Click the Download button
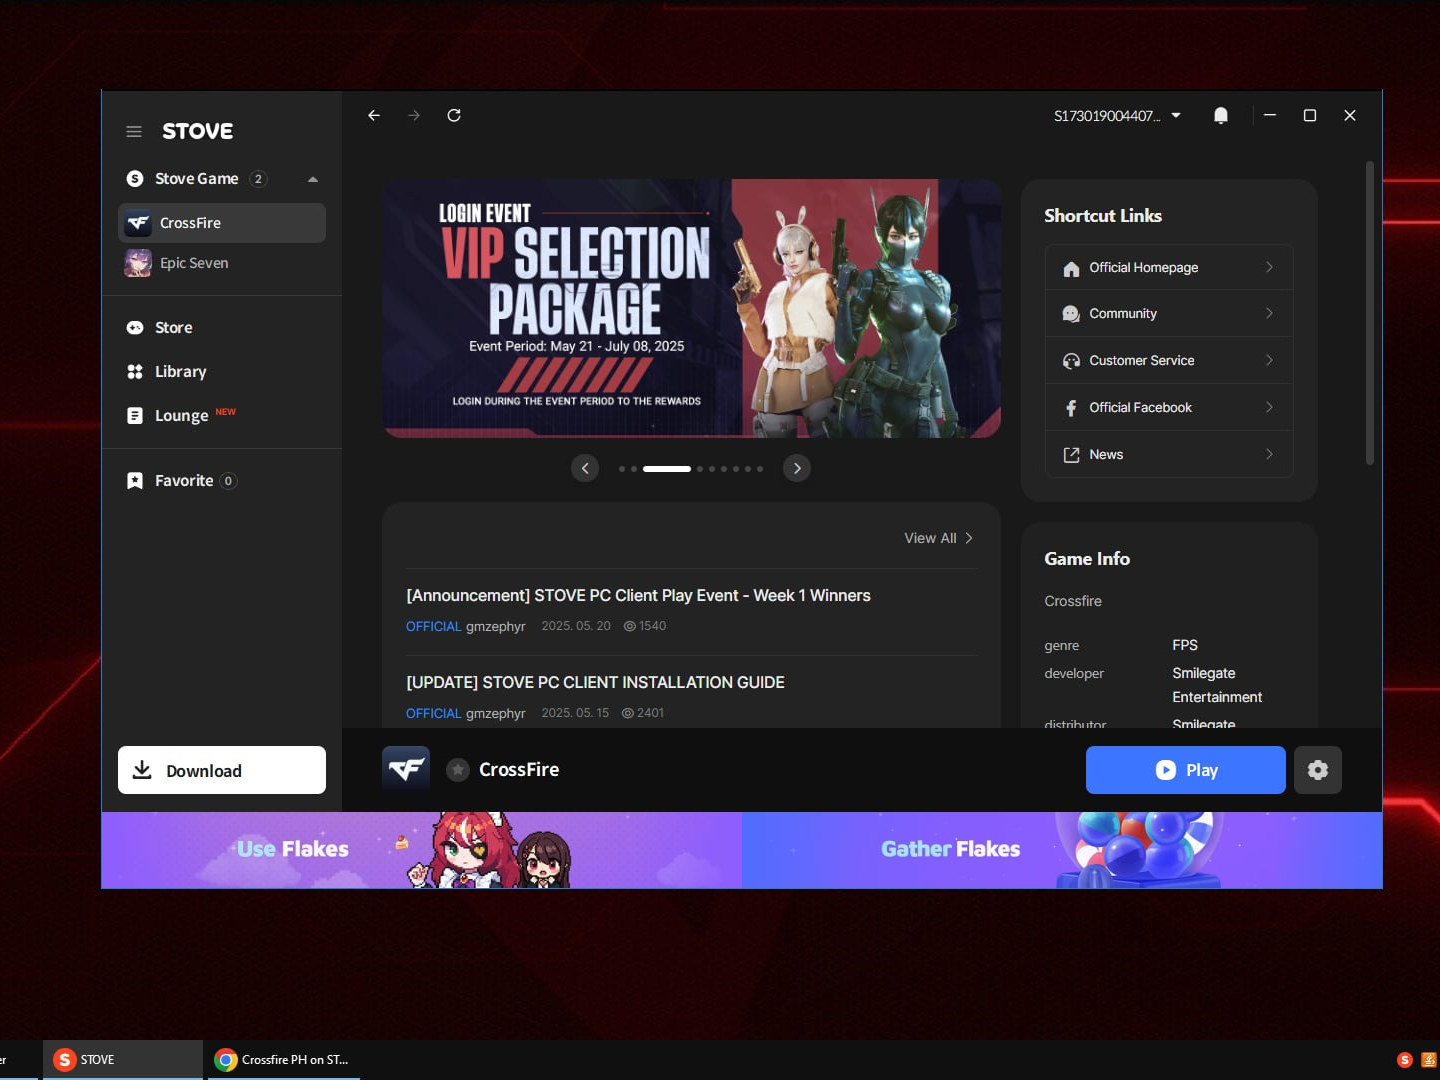 click(222, 770)
